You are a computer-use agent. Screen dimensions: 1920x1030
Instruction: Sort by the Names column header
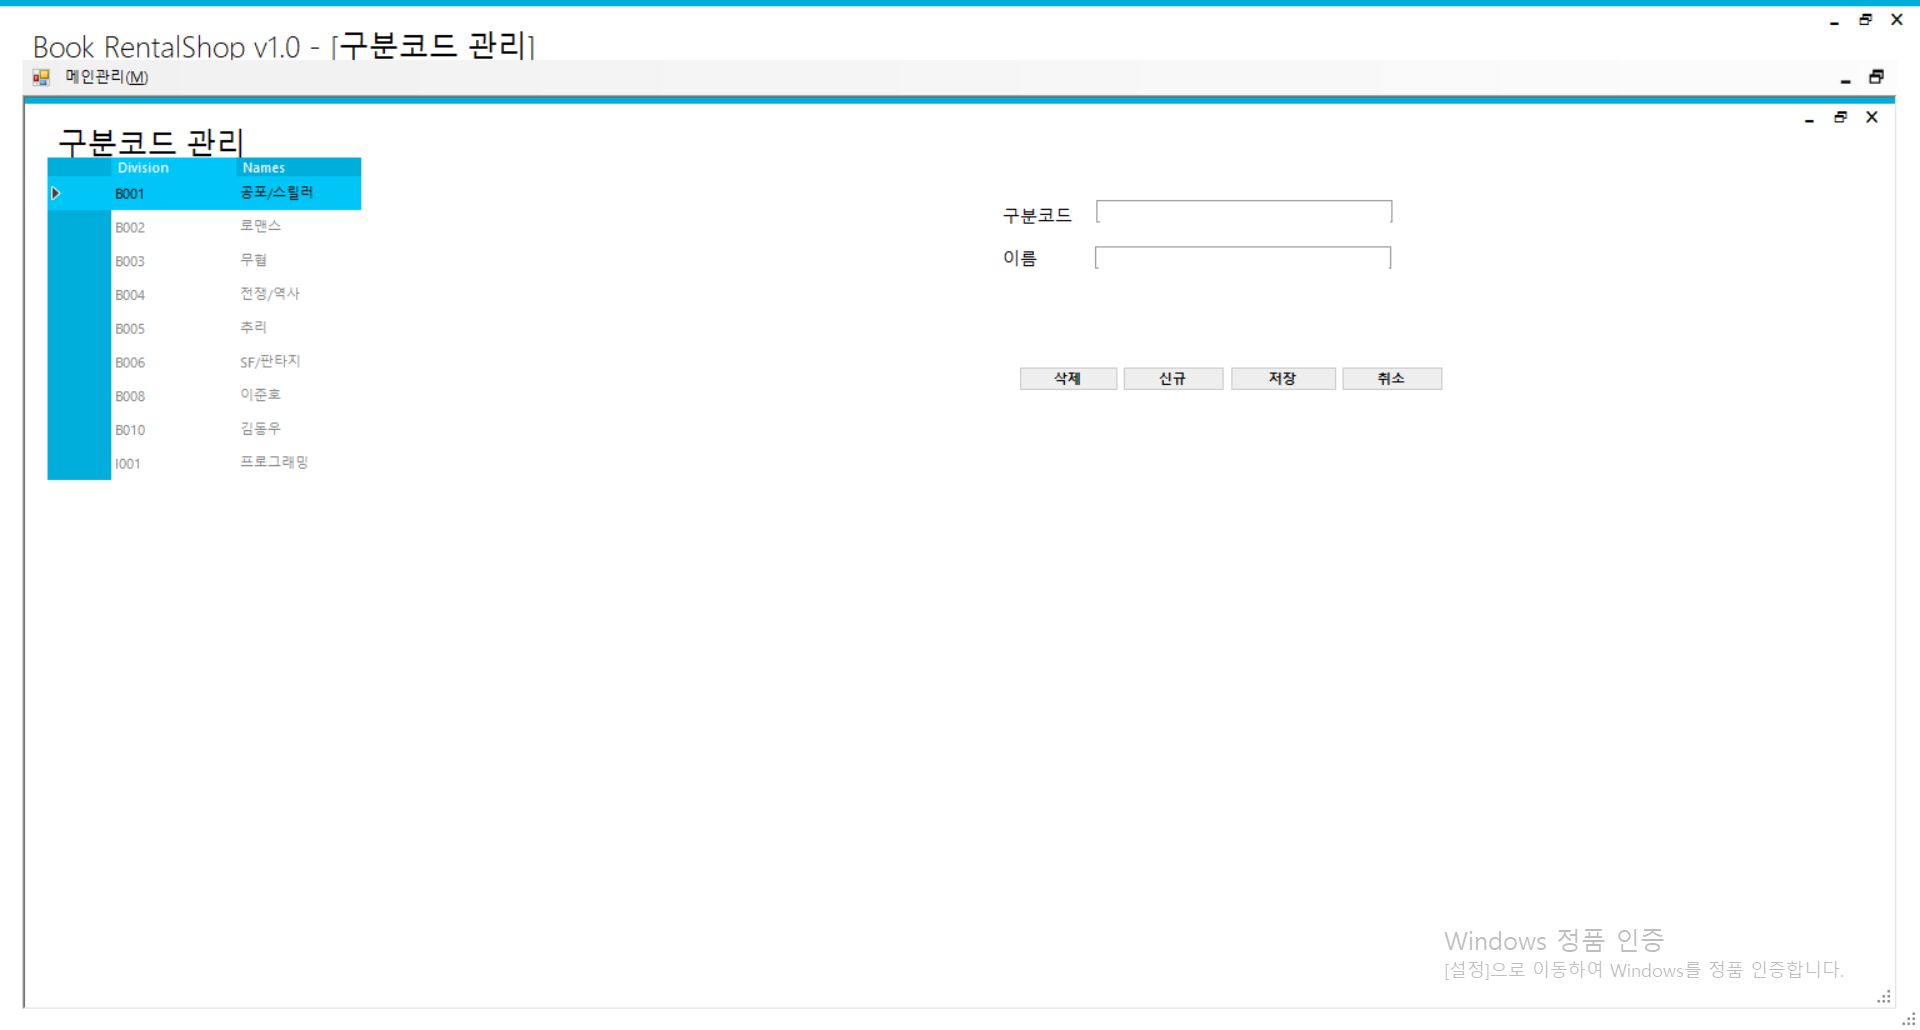pyautogui.click(x=299, y=168)
